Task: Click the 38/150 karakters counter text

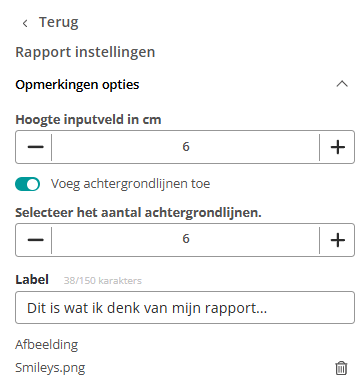Action: click(x=103, y=281)
